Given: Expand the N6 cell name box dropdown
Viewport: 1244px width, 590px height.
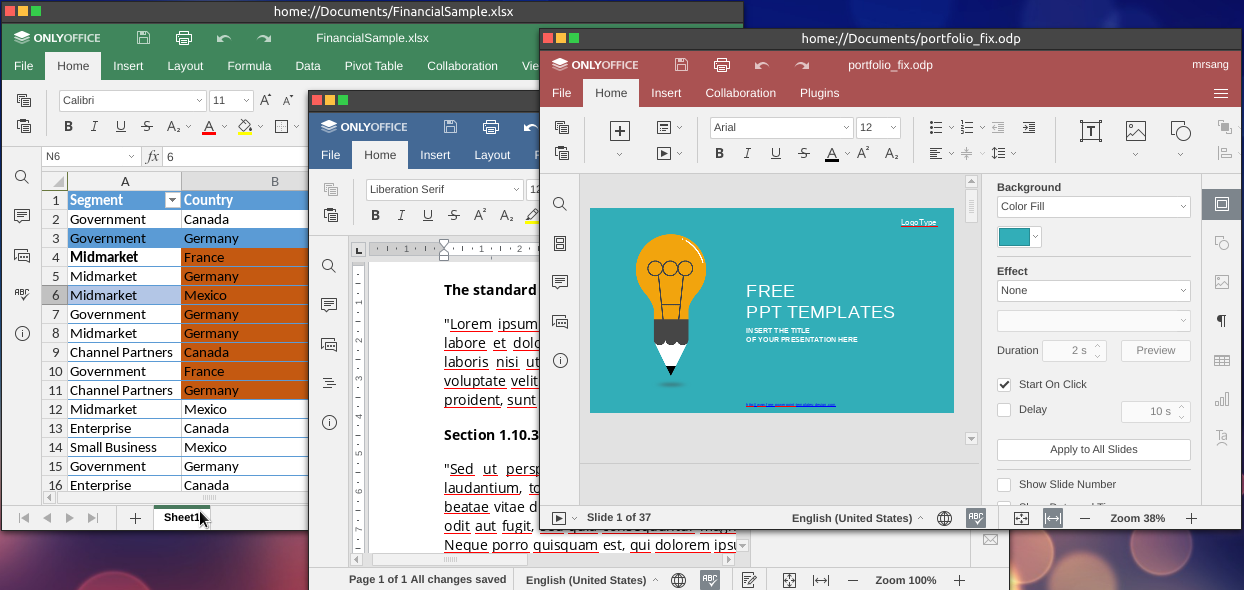Looking at the screenshot, I should (x=132, y=157).
